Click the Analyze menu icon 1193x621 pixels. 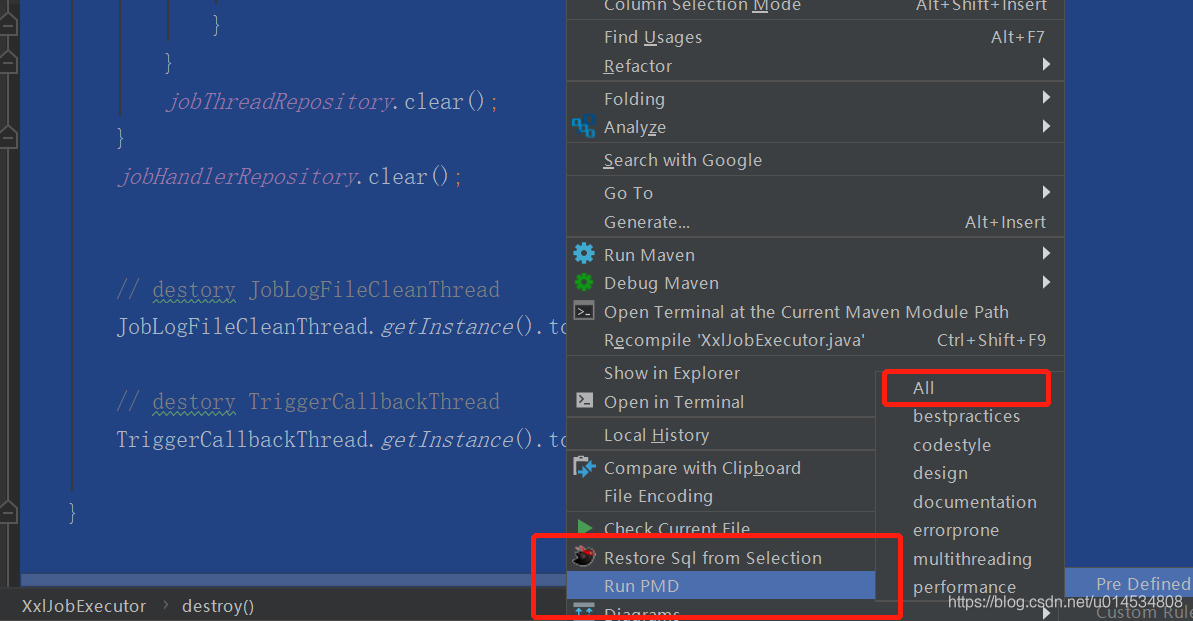[583, 127]
